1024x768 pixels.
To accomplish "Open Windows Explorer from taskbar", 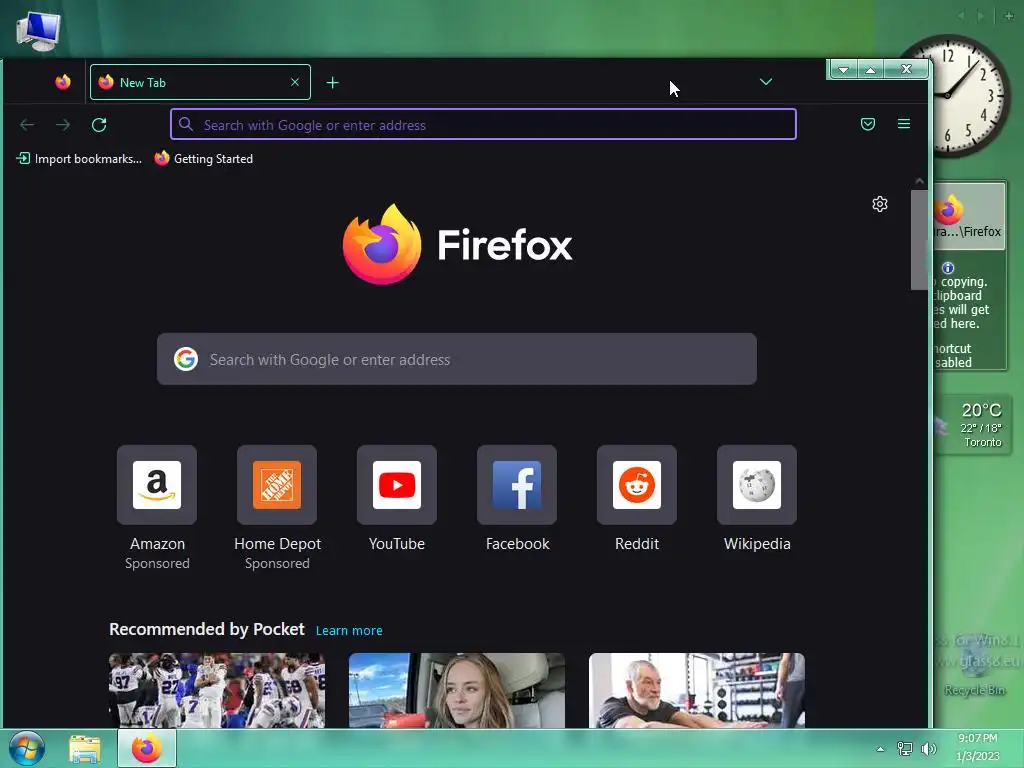I will [x=85, y=749].
